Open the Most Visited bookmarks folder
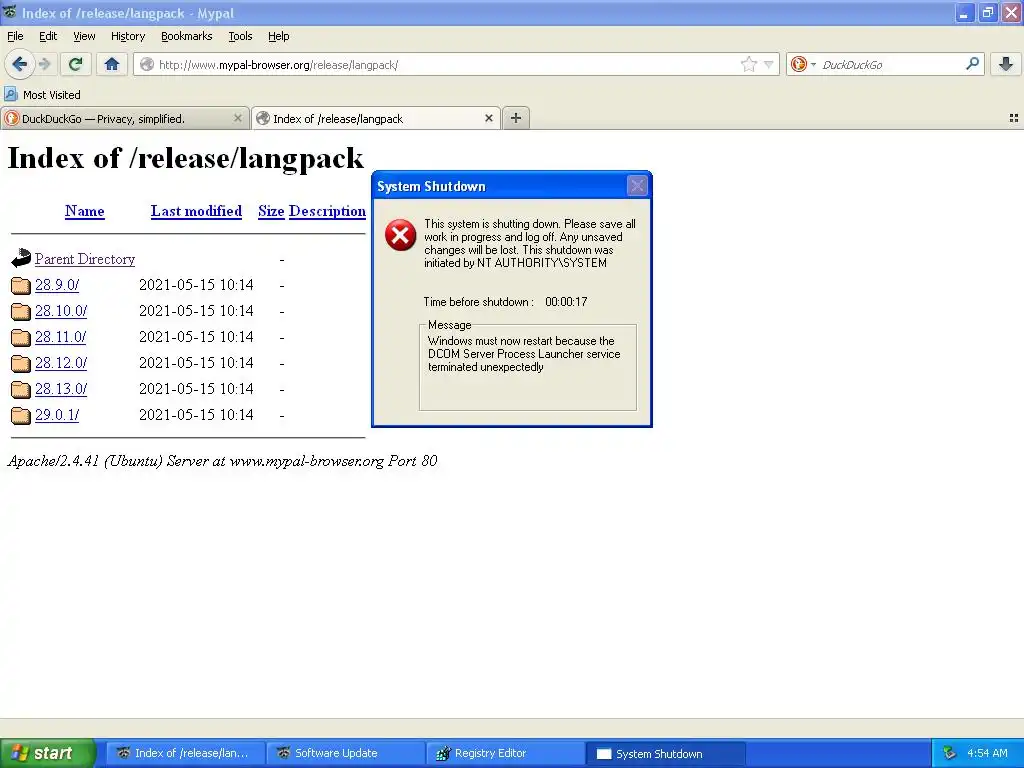Image resolution: width=1024 pixels, height=768 pixels. (42, 95)
